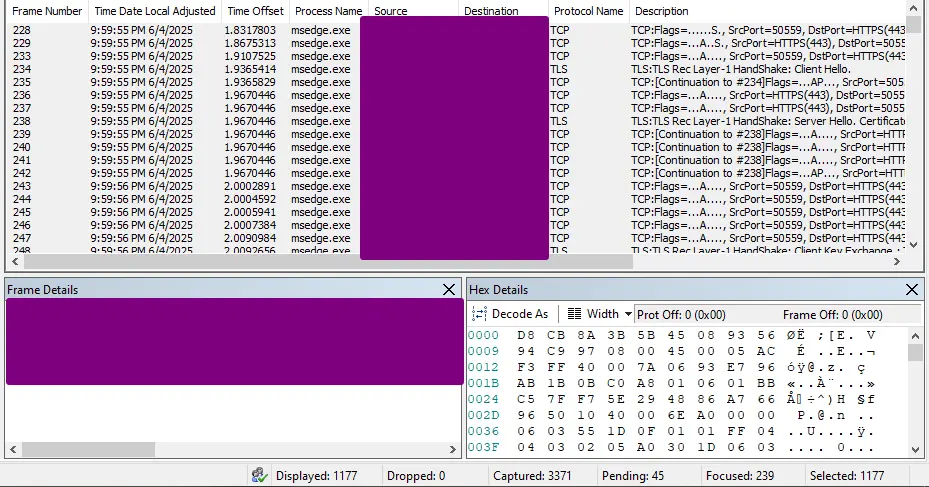929x487 pixels.
Task: Click the Decode As icon button
Action: [x=510, y=314]
